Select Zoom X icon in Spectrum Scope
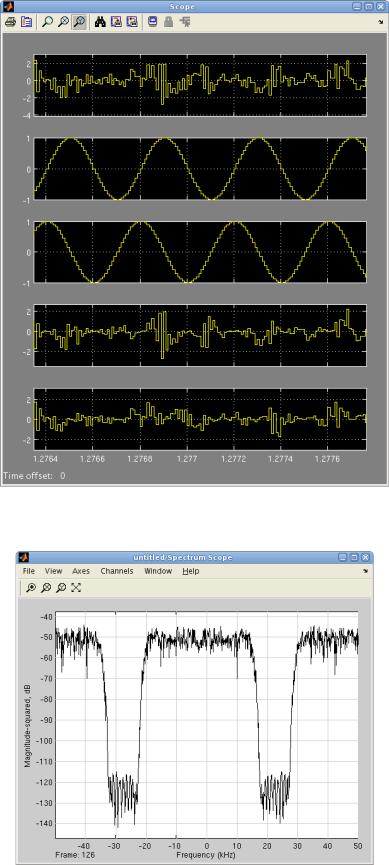Screen dimensions: 389x865 pyautogui.click(x=46, y=588)
